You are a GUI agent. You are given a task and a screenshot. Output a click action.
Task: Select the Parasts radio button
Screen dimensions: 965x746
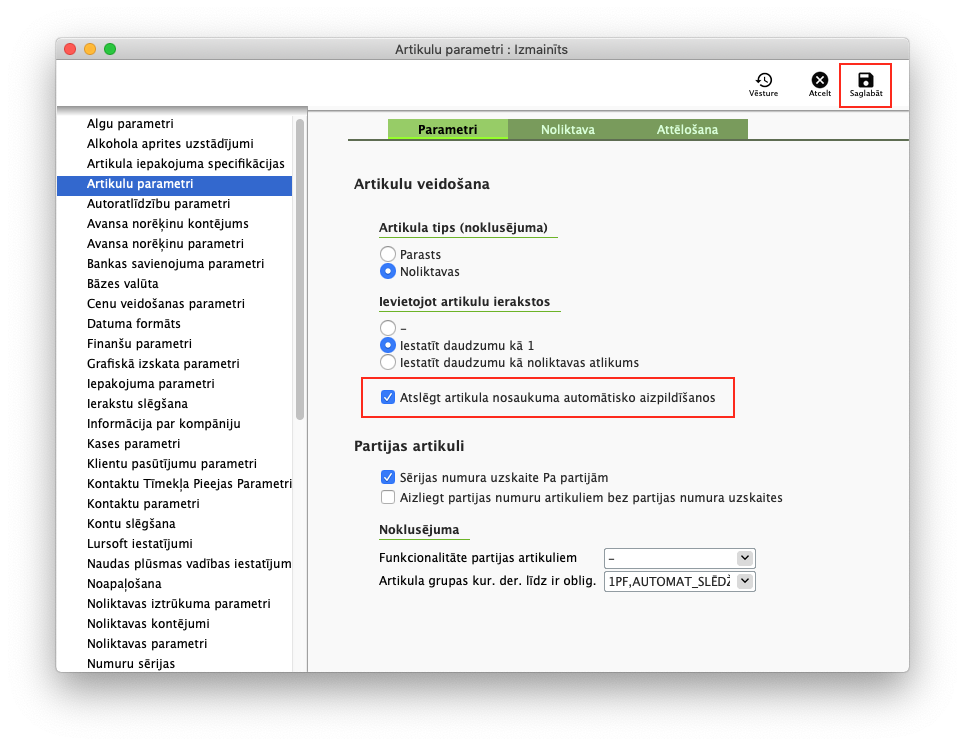pos(388,255)
